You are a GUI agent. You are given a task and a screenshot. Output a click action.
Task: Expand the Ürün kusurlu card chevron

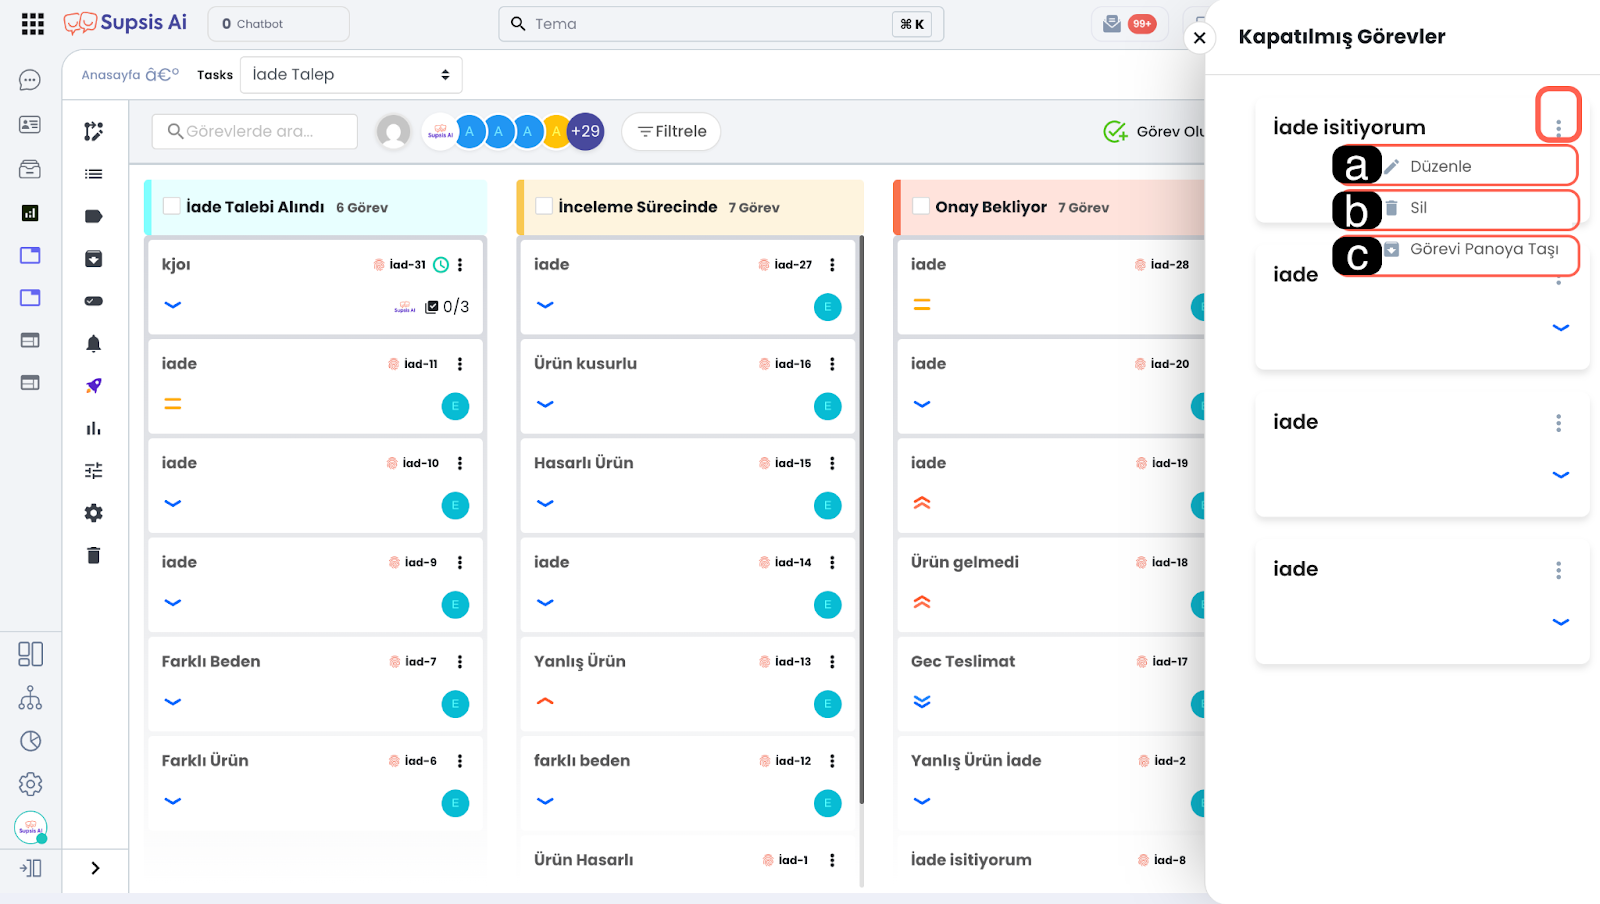(545, 404)
